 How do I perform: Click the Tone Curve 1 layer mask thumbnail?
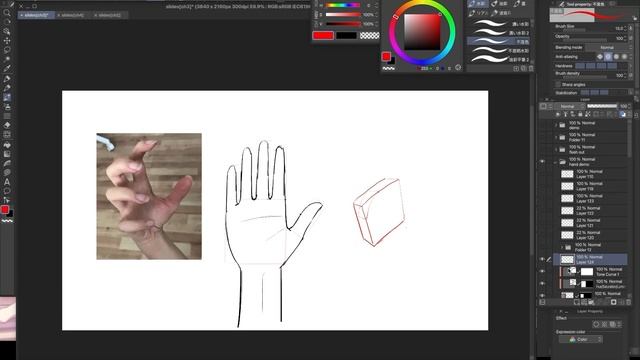click(x=587, y=271)
